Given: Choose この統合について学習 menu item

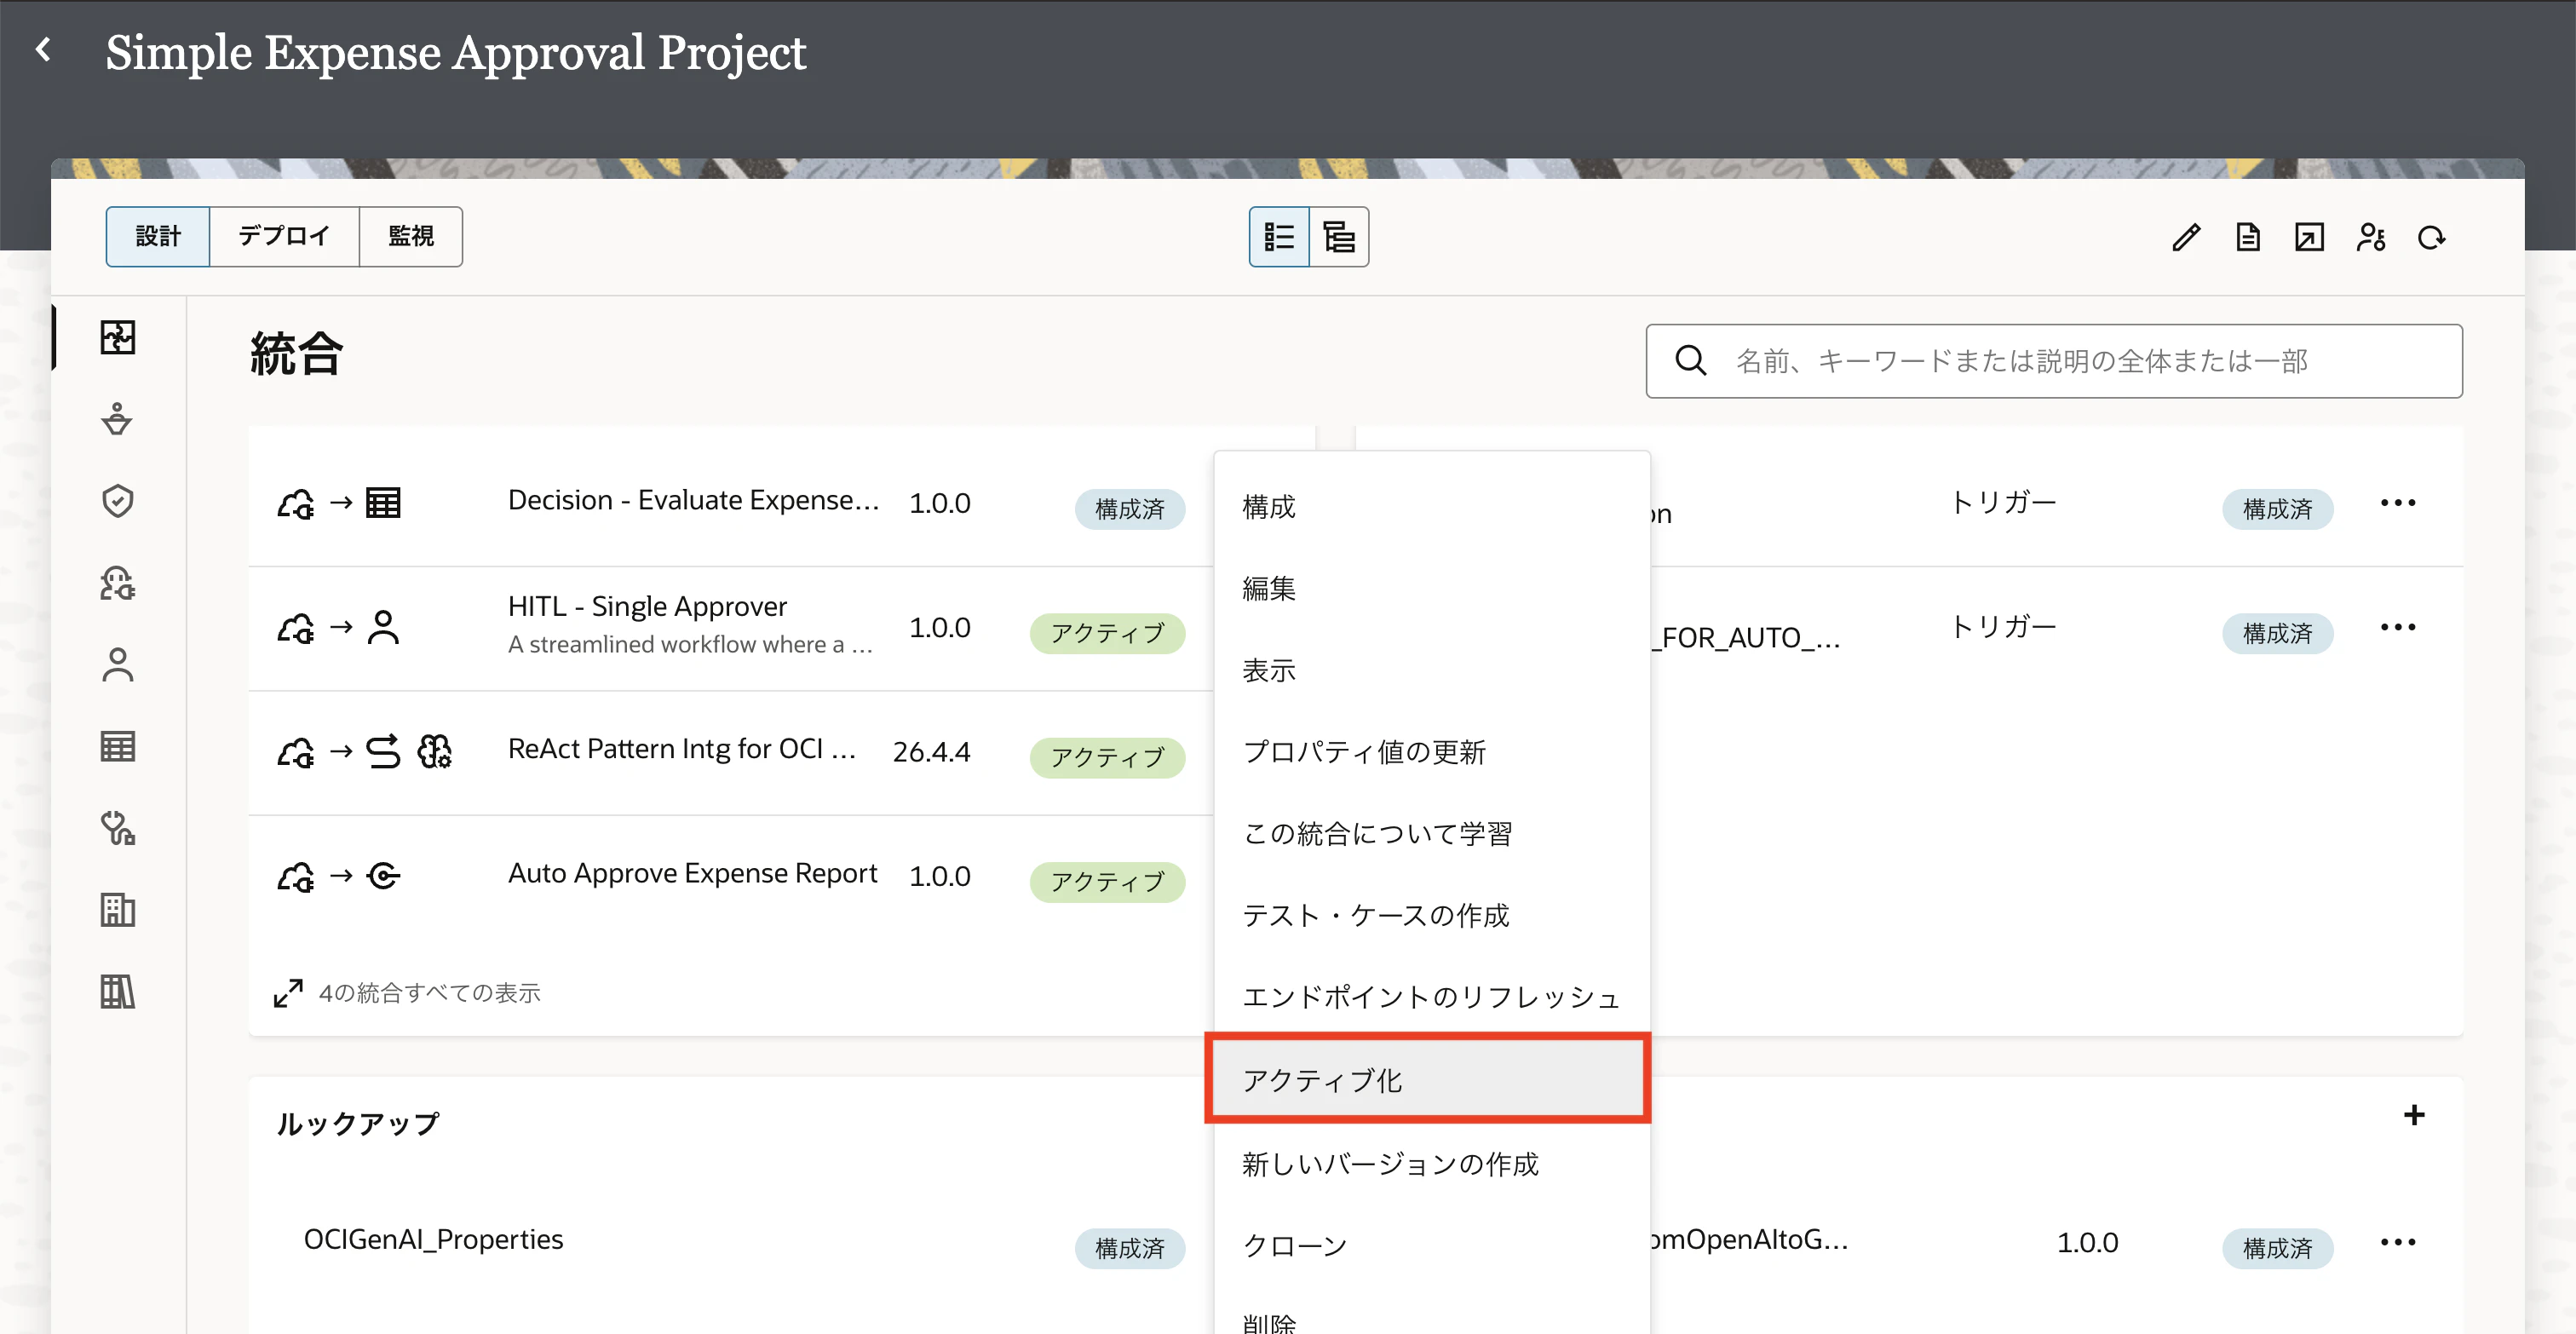Looking at the screenshot, I should pos(1432,833).
